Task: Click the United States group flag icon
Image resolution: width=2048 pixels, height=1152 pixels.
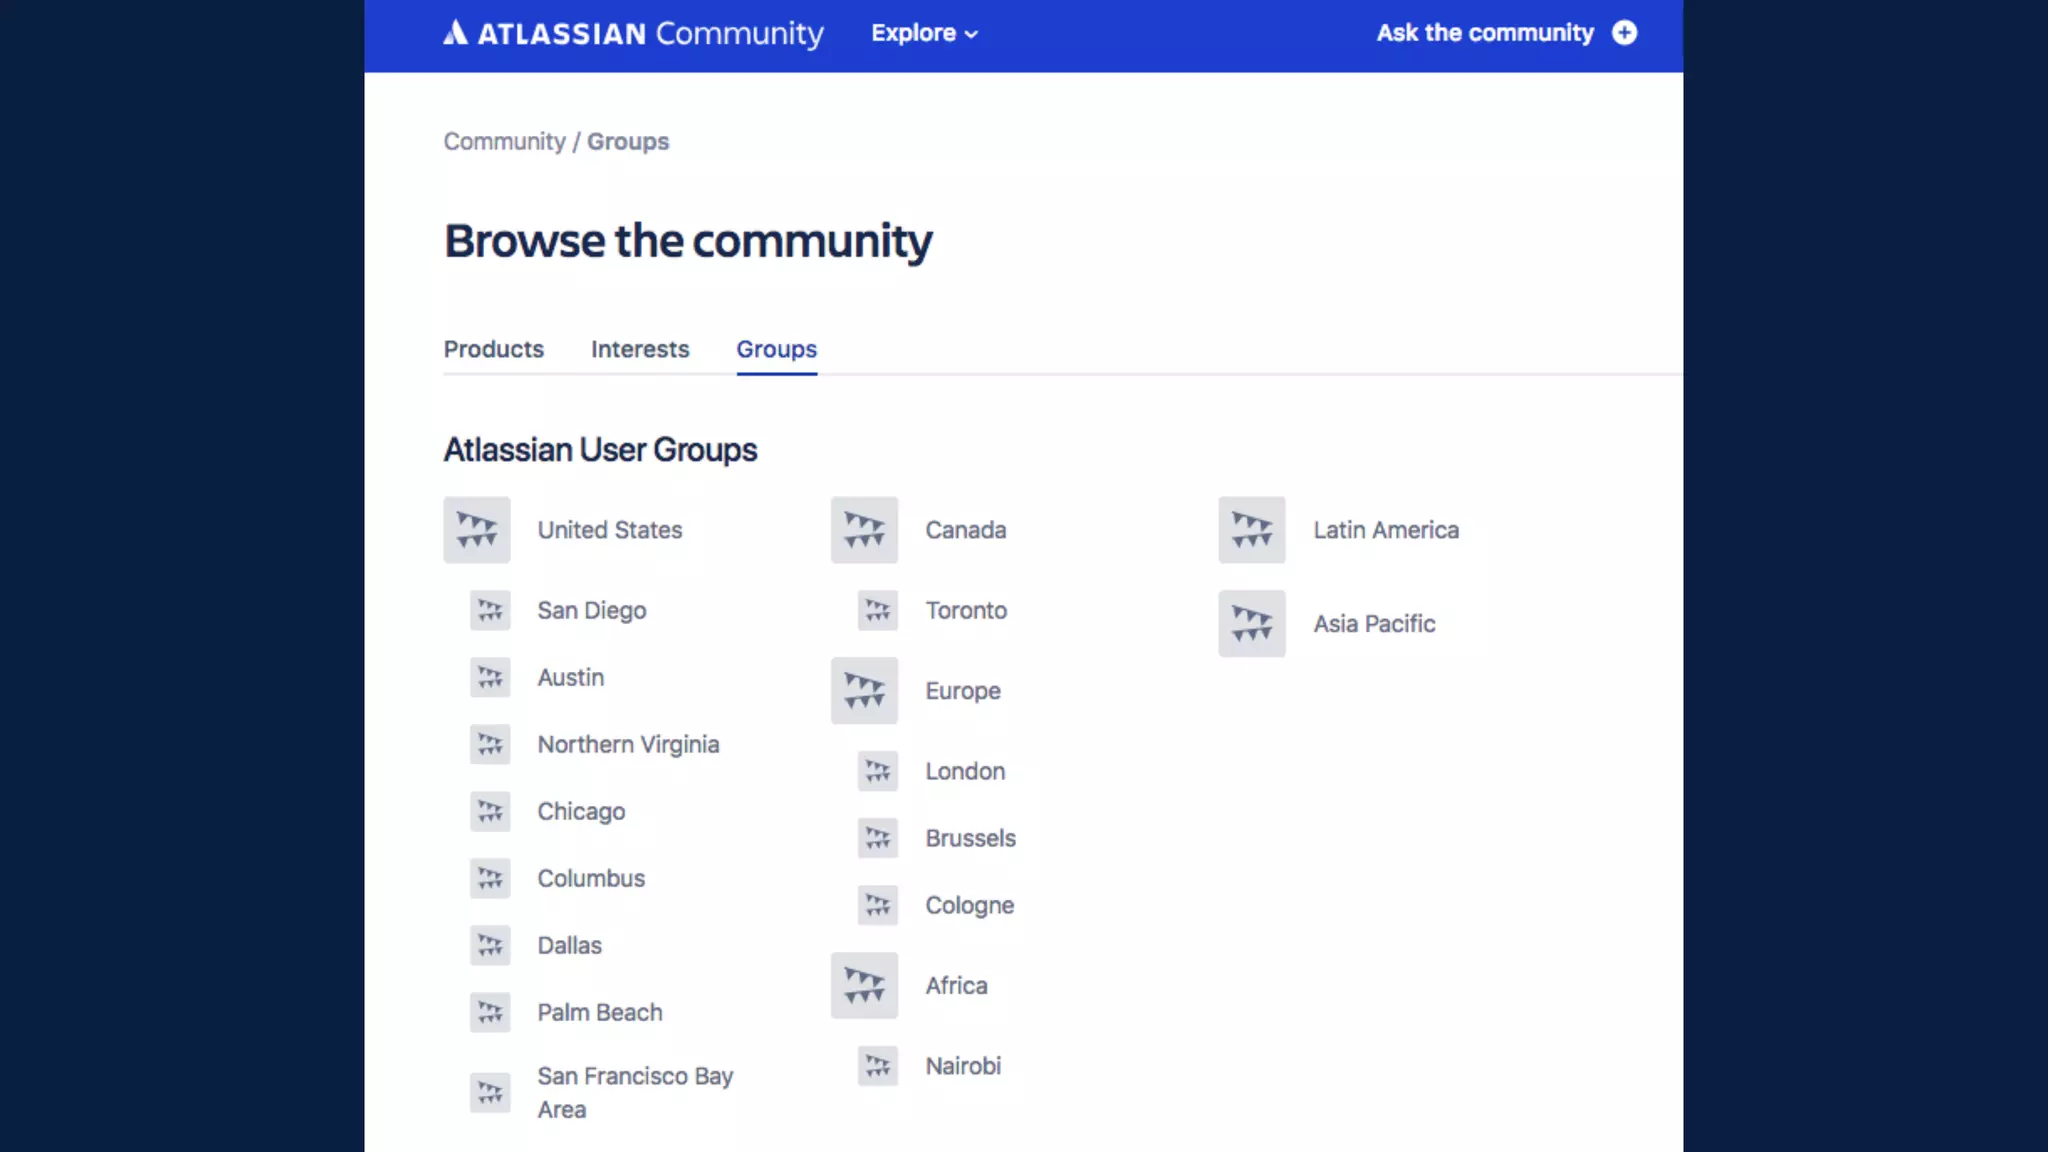Action: [x=477, y=530]
